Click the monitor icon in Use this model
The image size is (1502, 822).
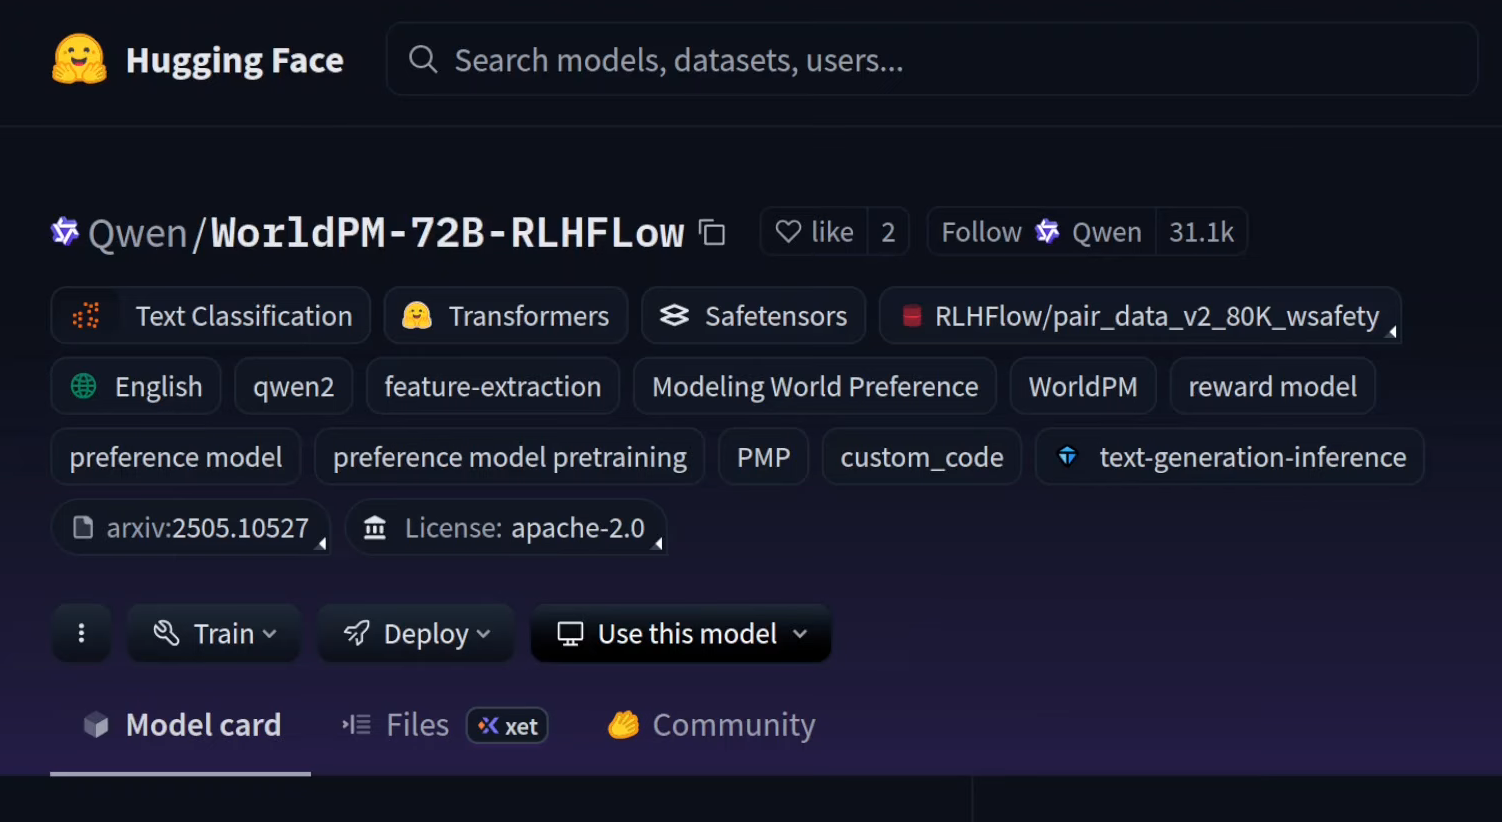[570, 634]
